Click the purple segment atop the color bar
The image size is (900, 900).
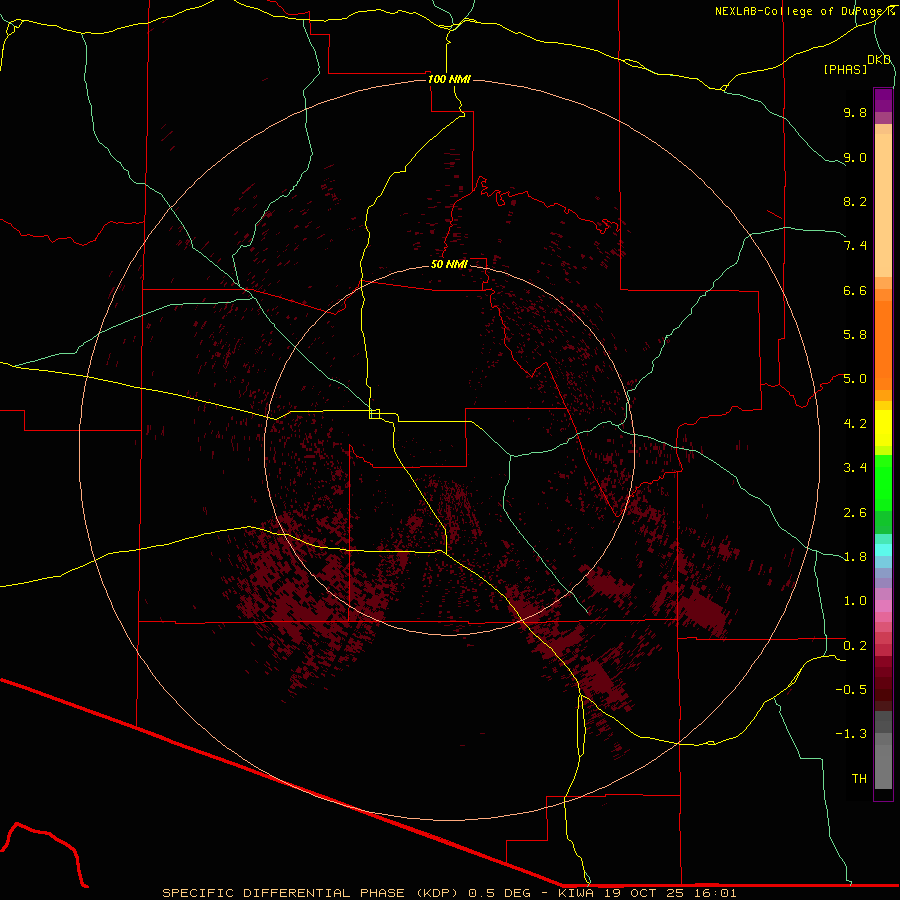point(883,100)
